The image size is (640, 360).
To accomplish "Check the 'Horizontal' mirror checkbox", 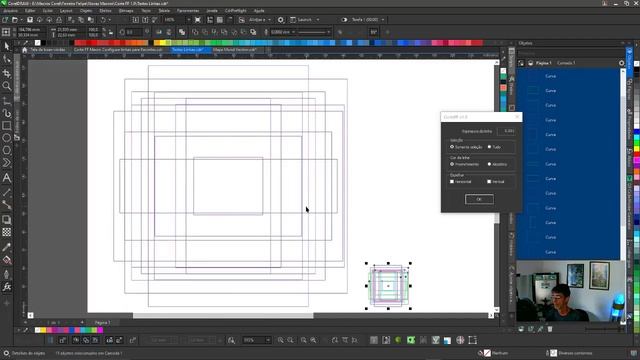I will (x=452, y=182).
